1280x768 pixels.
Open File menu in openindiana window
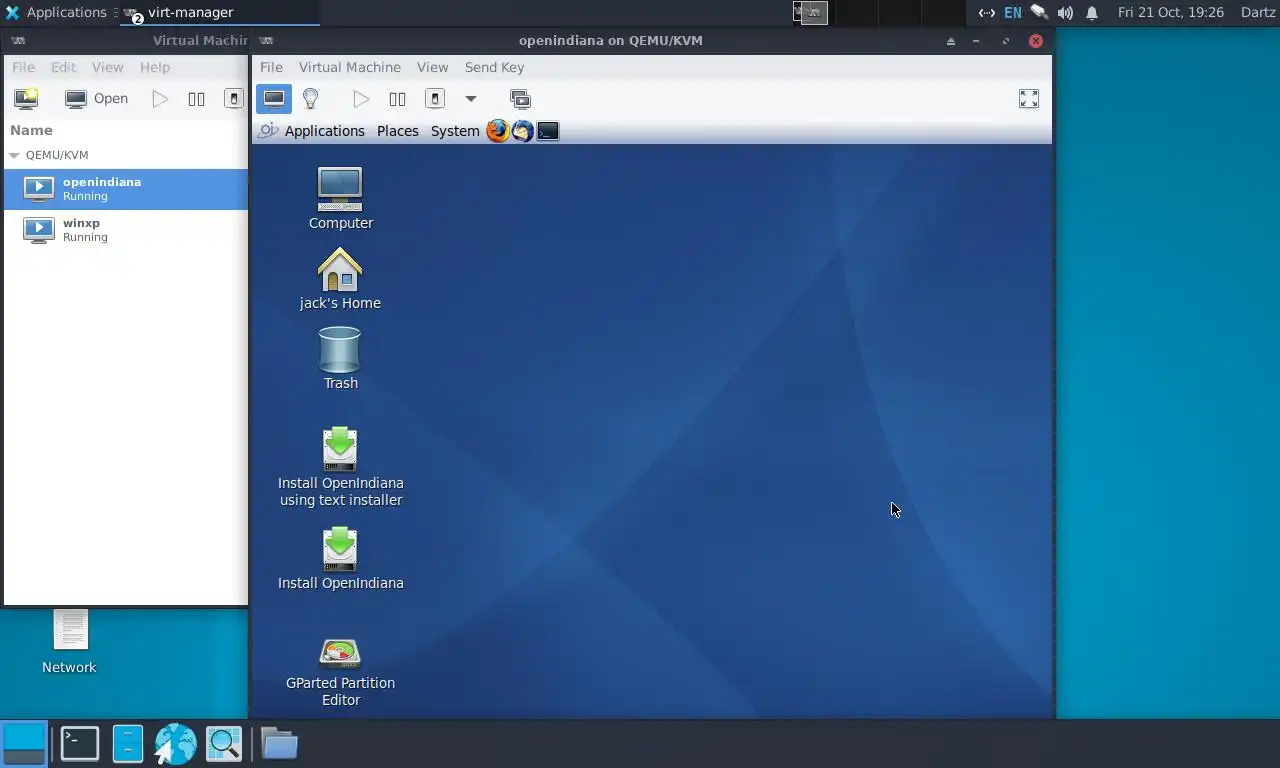[271, 67]
